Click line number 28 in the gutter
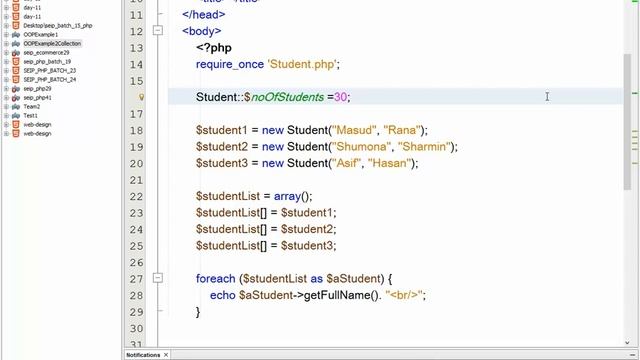The image size is (640, 360). click(136, 296)
